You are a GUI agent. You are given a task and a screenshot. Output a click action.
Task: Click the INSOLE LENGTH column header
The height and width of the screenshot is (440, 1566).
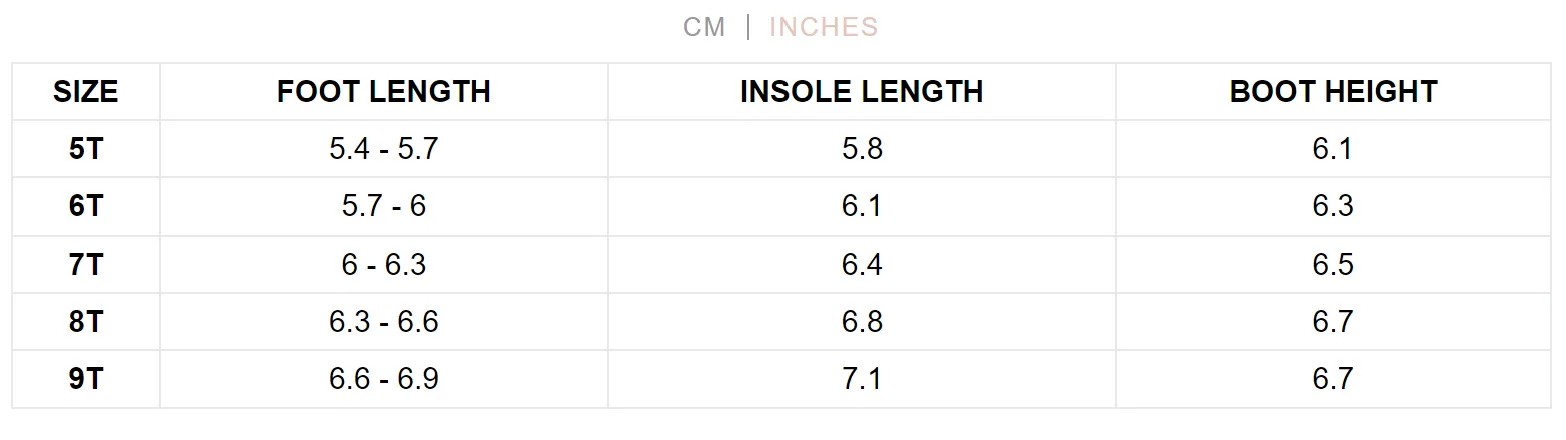pos(862,92)
